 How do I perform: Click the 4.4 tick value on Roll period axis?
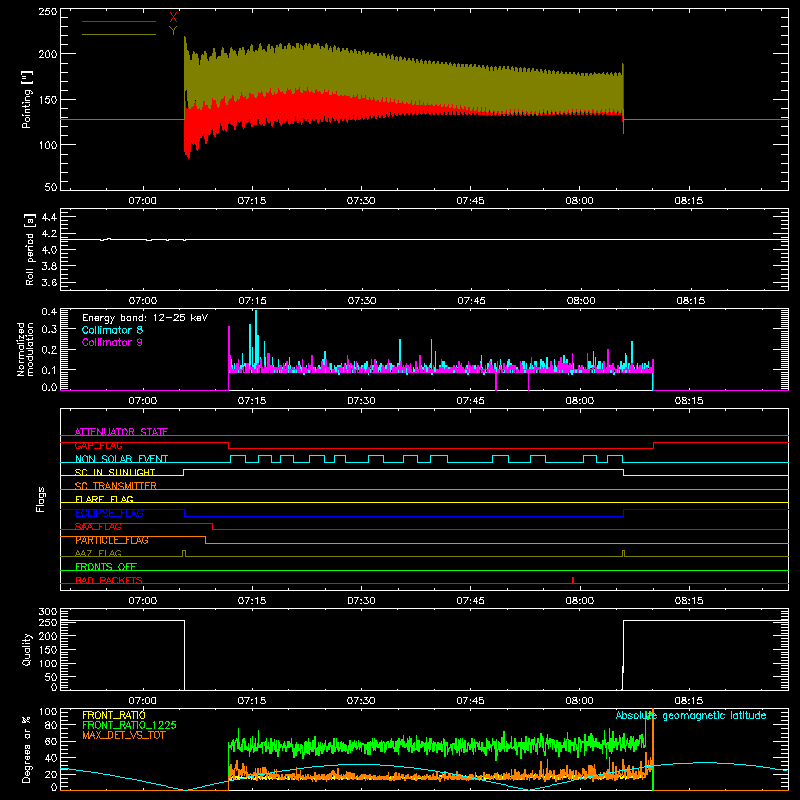click(x=49, y=217)
